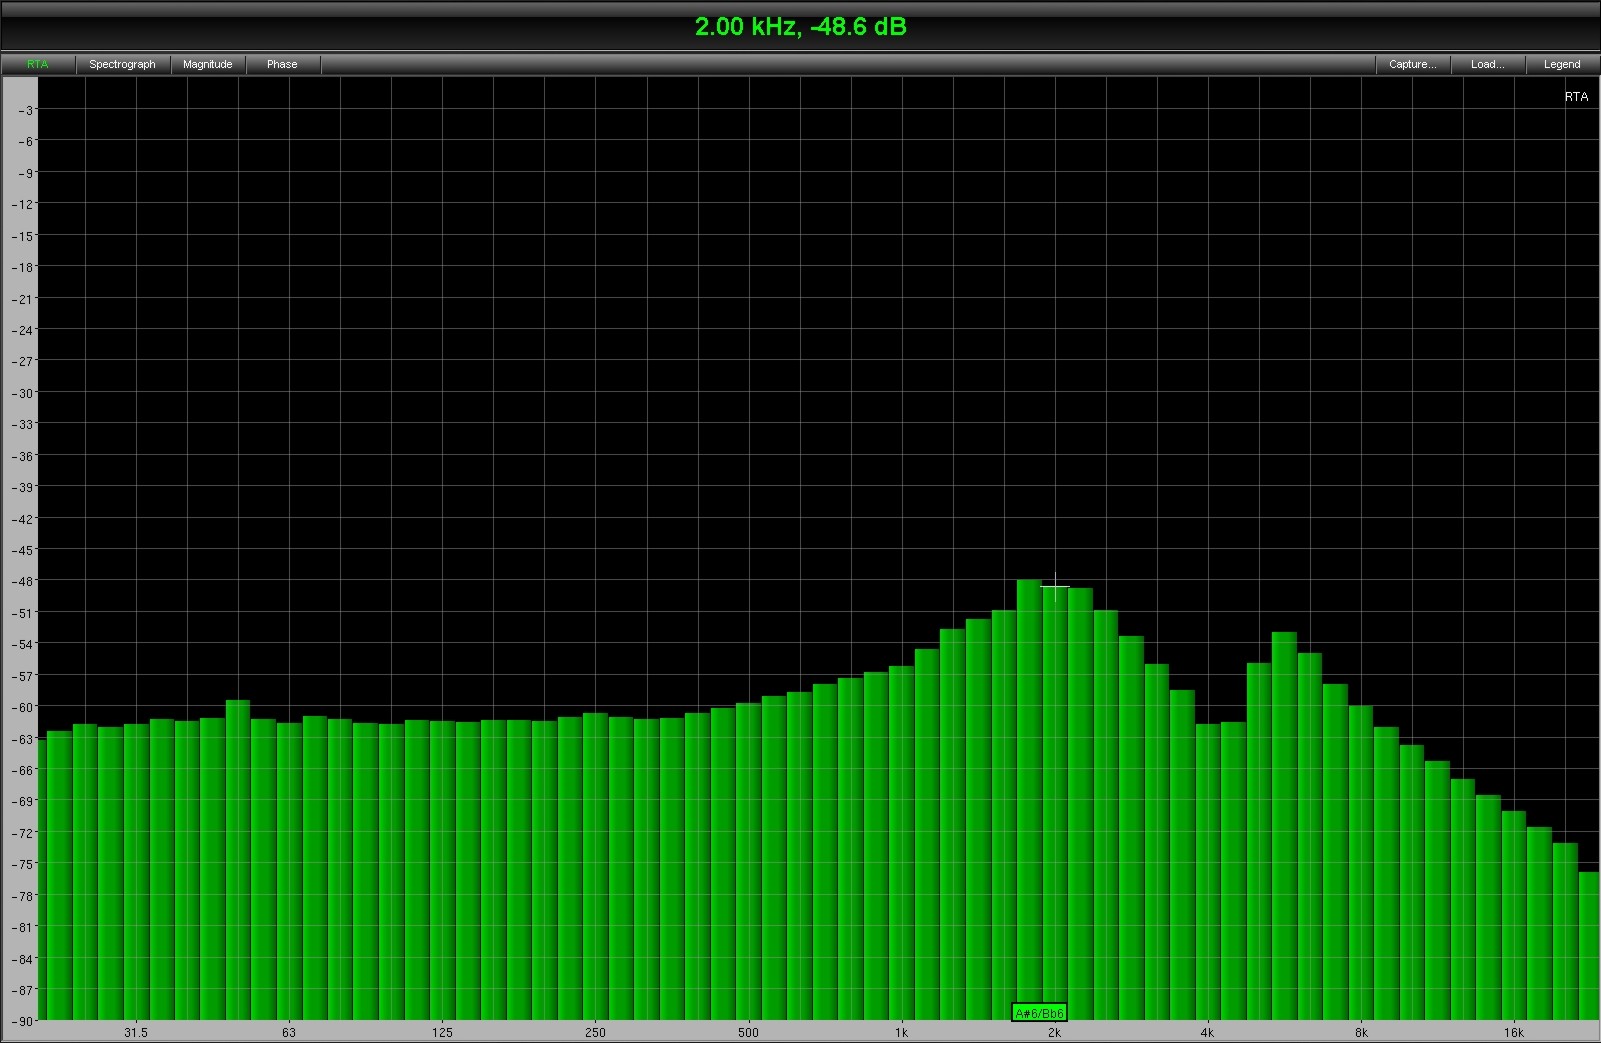Click the tallest bar just left of 2k

(x=1029, y=800)
